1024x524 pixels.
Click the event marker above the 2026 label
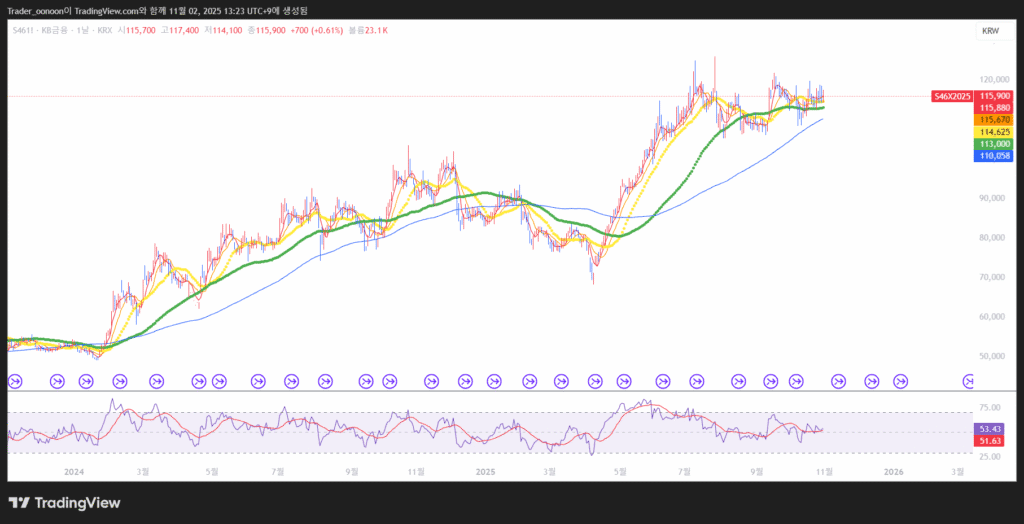[900, 380]
